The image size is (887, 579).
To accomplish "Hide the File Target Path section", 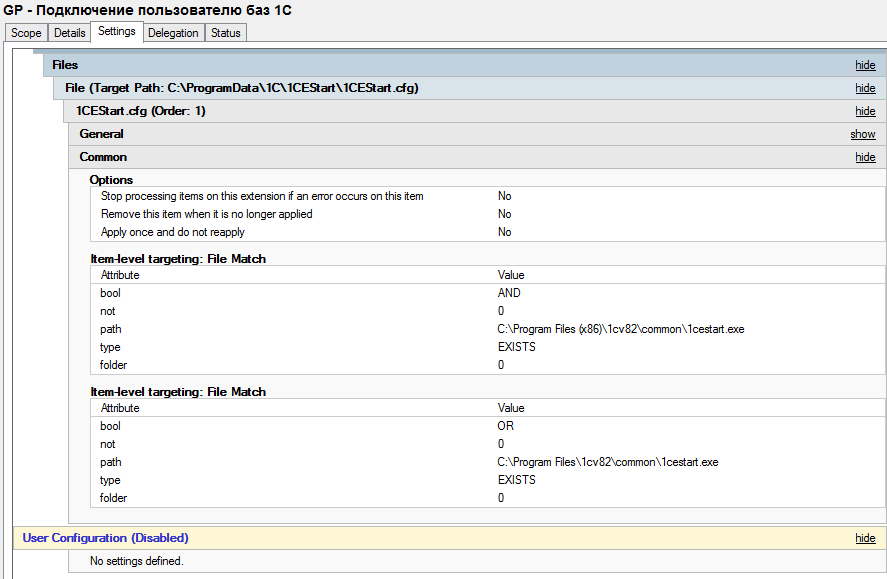I will coord(865,88).
